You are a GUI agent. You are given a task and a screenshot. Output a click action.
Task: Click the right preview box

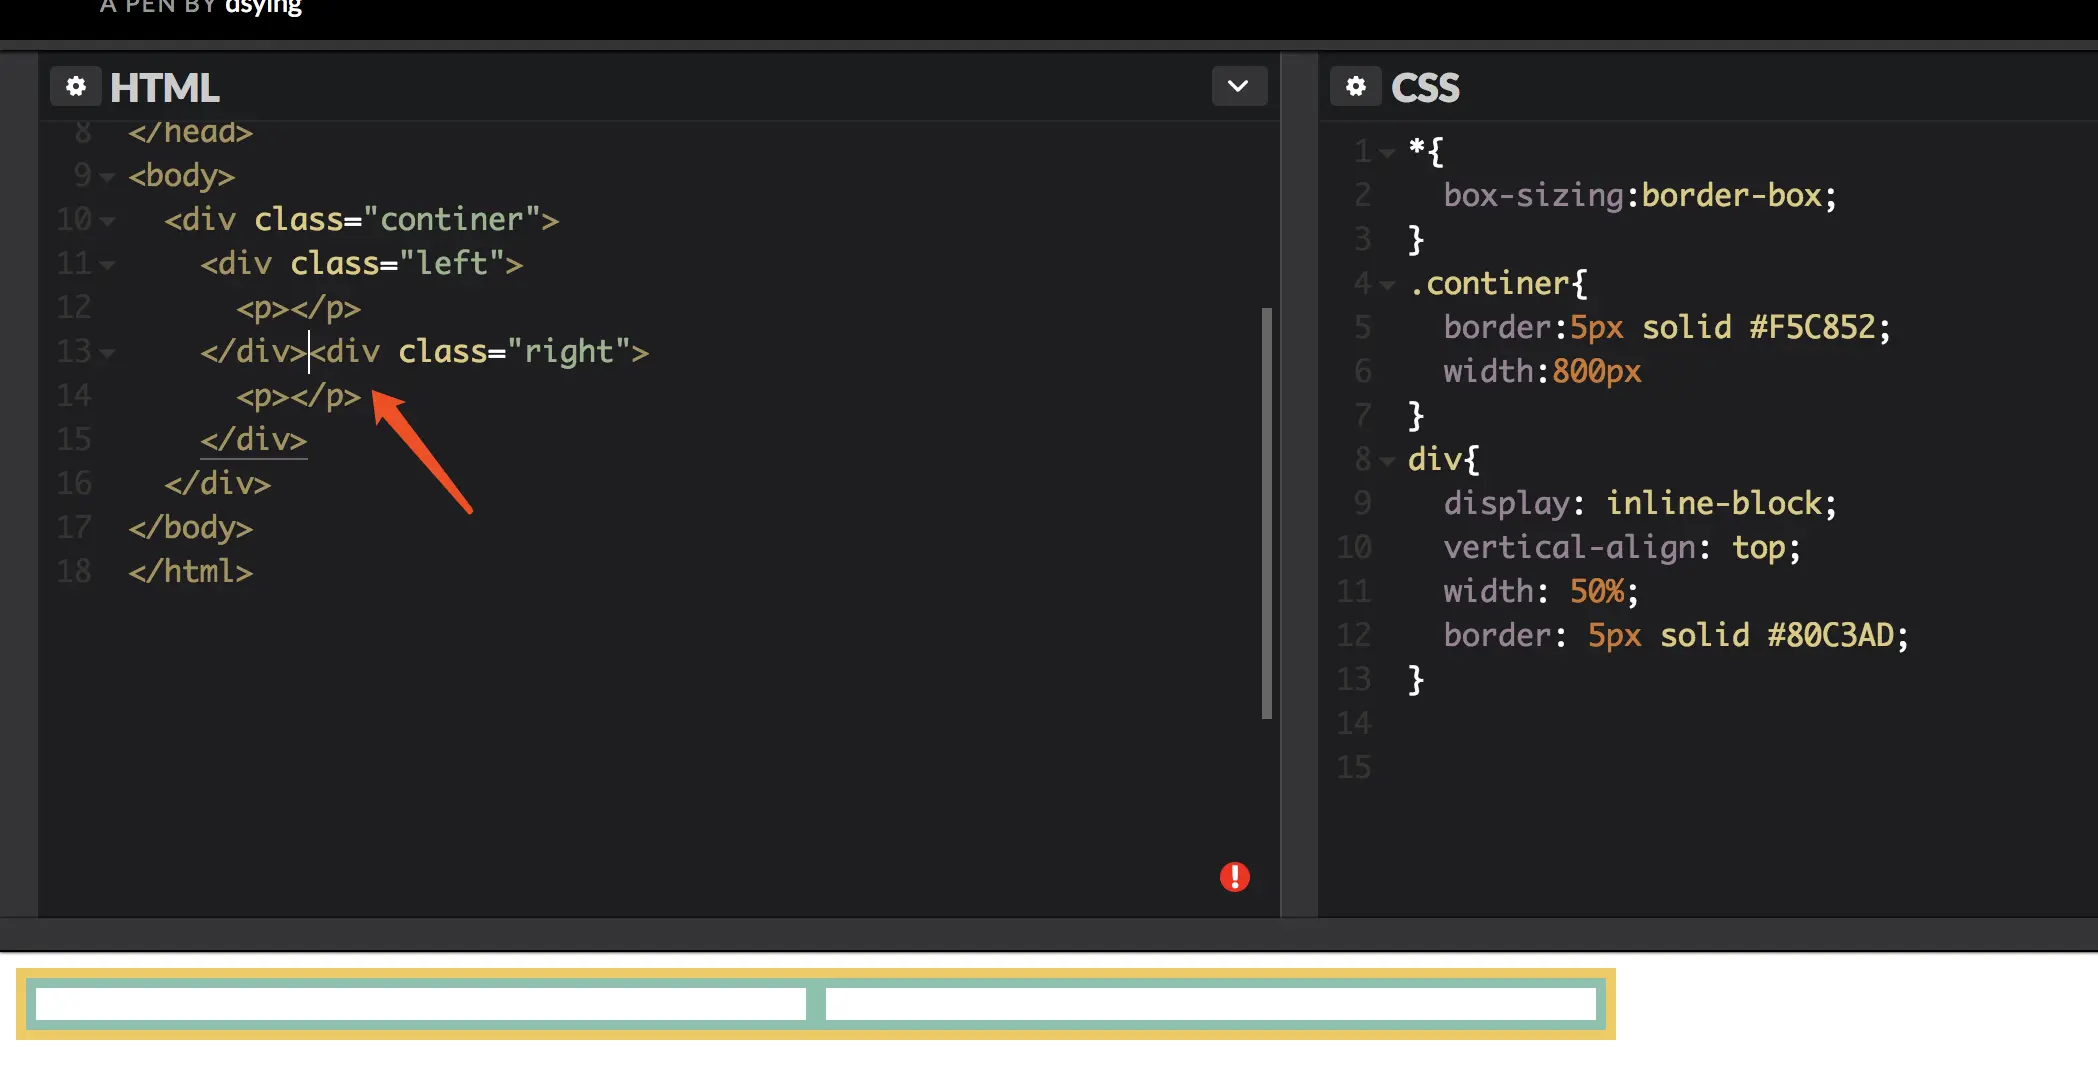click(1210, 1003)
